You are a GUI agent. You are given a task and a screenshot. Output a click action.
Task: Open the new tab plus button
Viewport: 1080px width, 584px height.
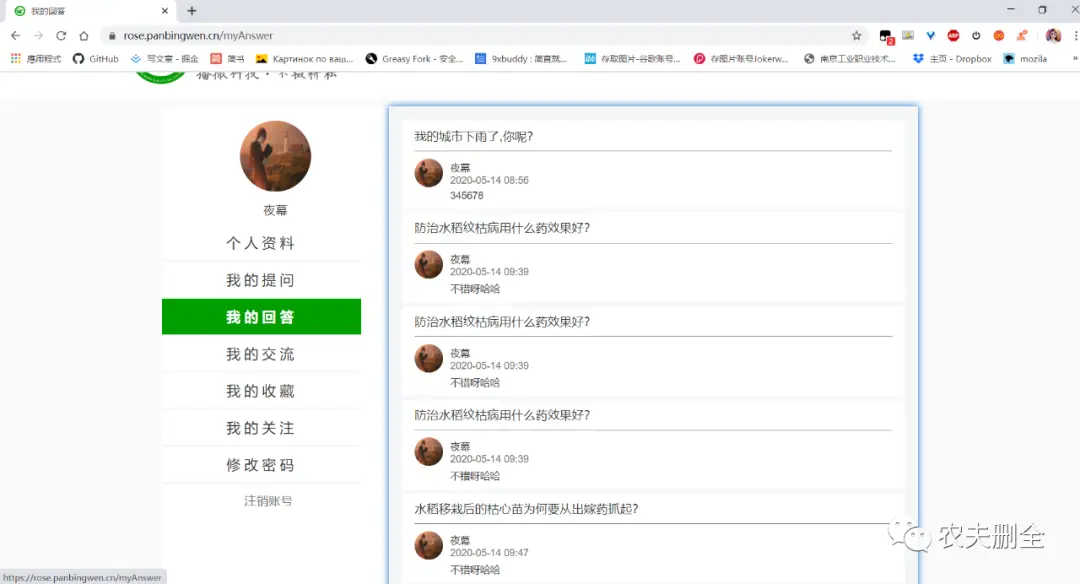192,11
